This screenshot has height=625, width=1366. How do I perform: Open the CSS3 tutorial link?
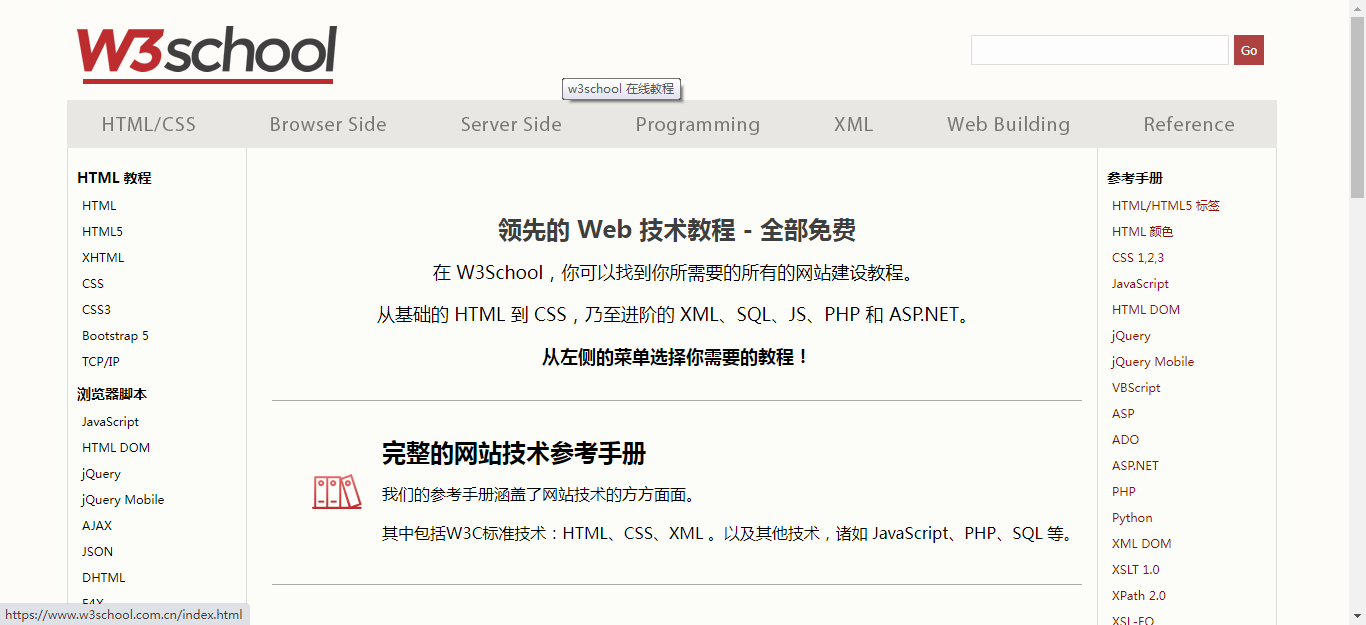pyautogui.click(x=96, y=309)
